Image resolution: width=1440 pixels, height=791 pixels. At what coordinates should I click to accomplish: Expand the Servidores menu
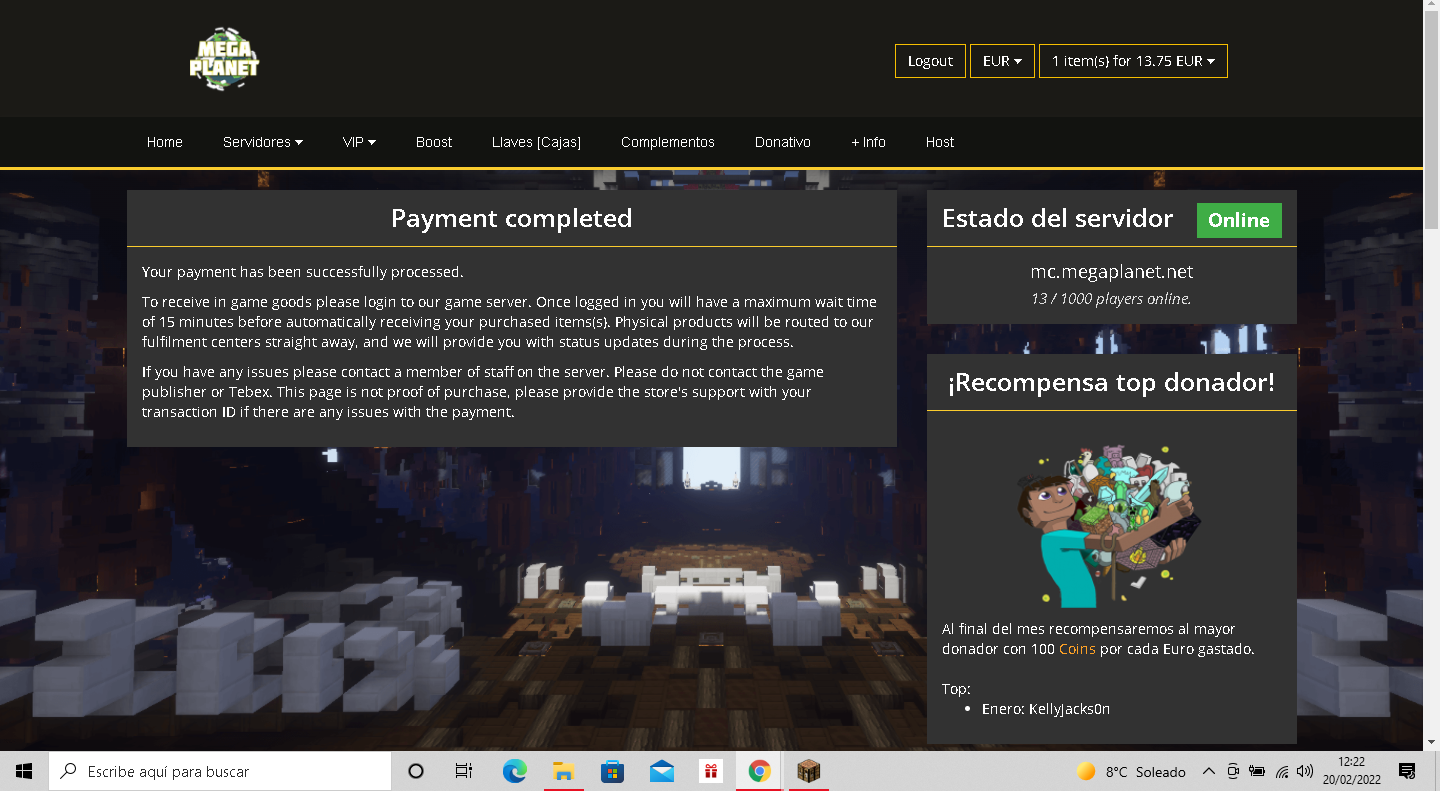click(263, 142)
